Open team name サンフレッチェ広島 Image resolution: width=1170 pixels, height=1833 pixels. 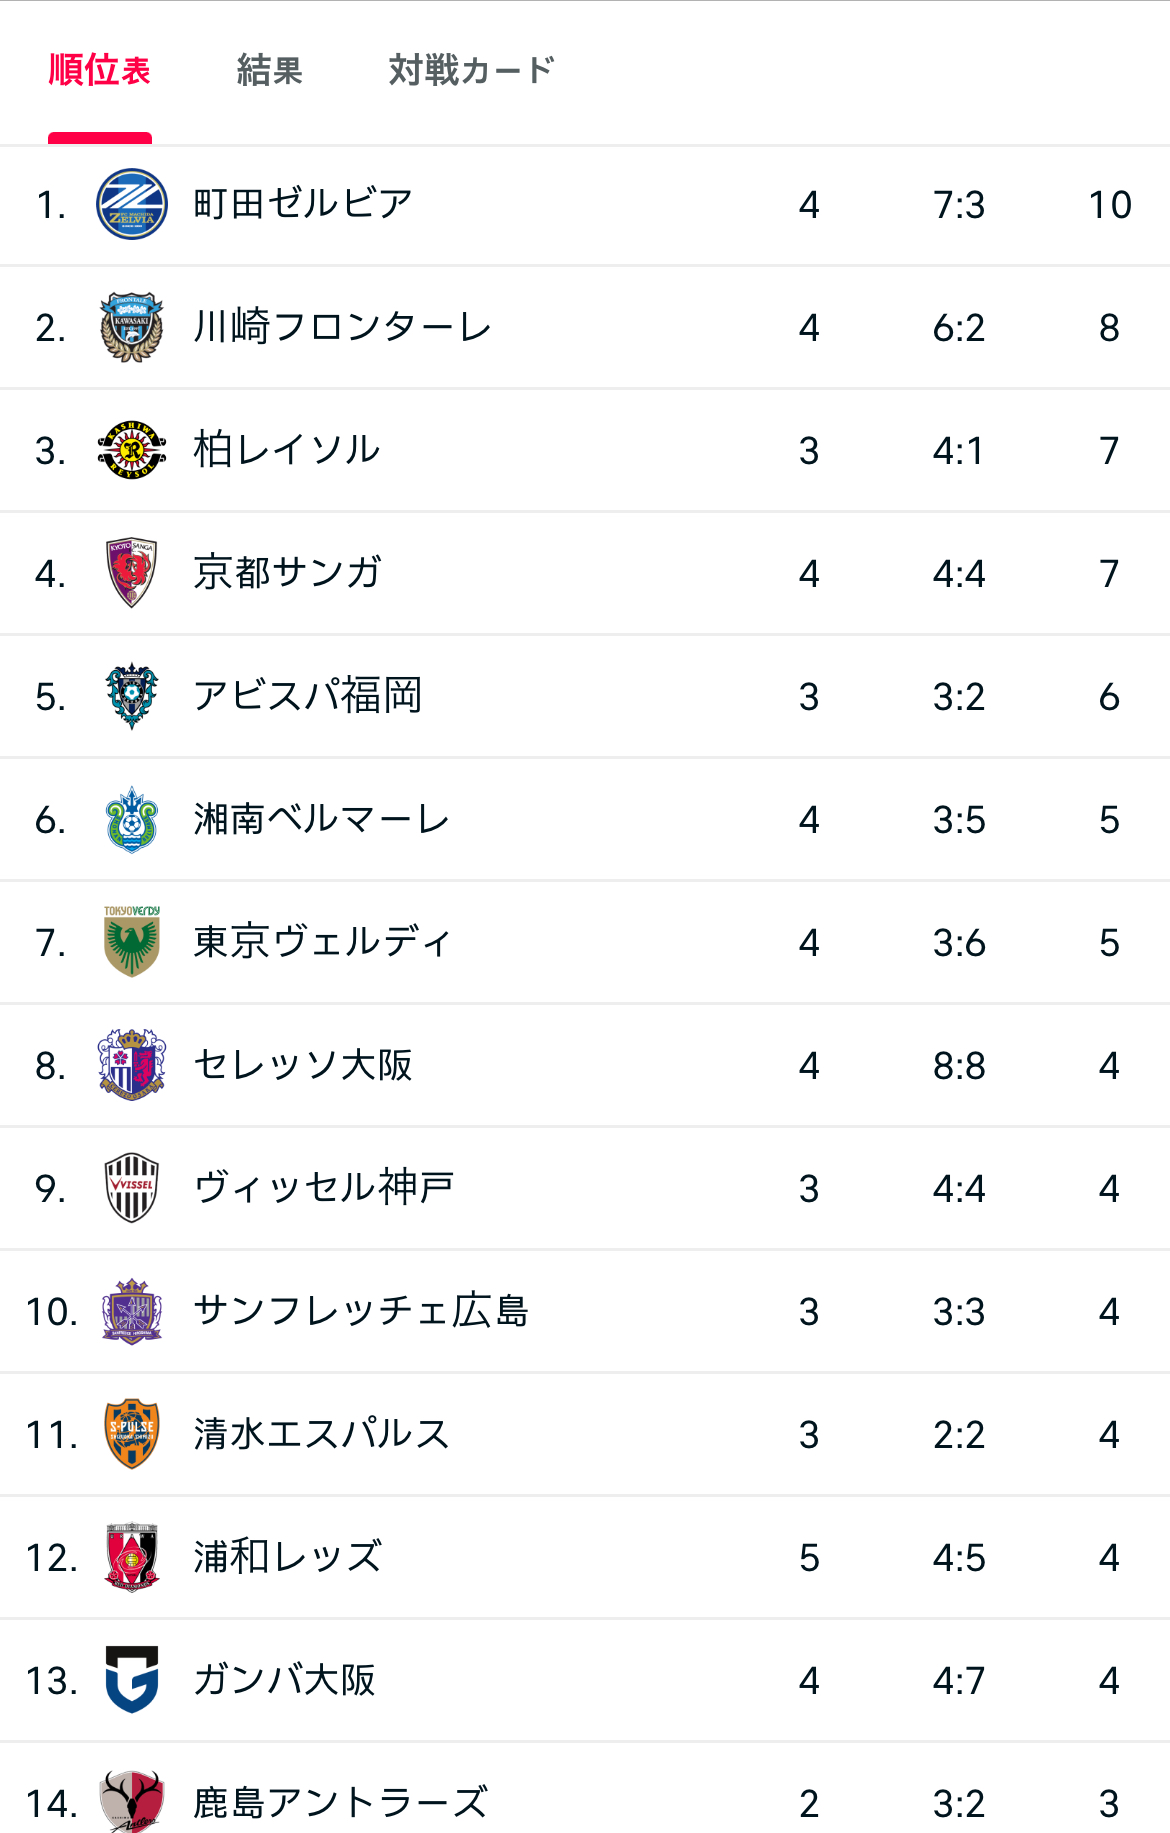(x=361, y=1311)
